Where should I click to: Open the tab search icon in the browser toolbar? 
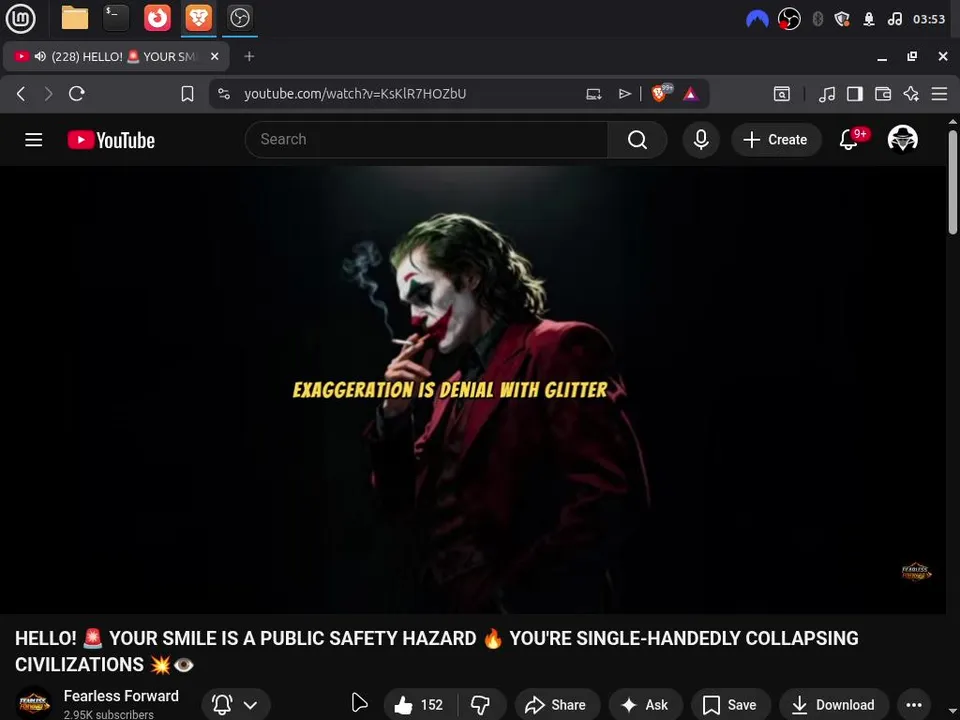point(782,94)
